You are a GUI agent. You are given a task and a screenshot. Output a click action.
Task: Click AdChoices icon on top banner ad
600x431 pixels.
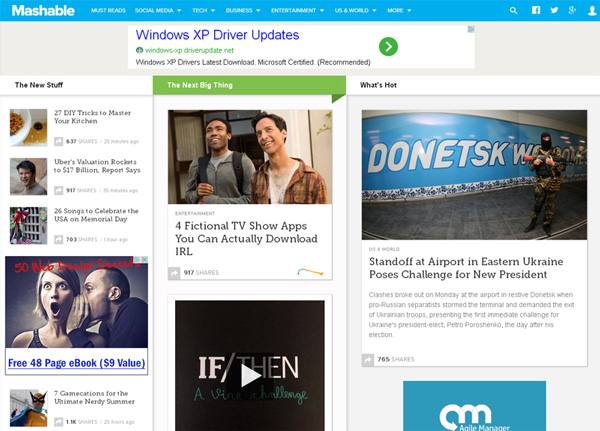[x=471, y=29]
